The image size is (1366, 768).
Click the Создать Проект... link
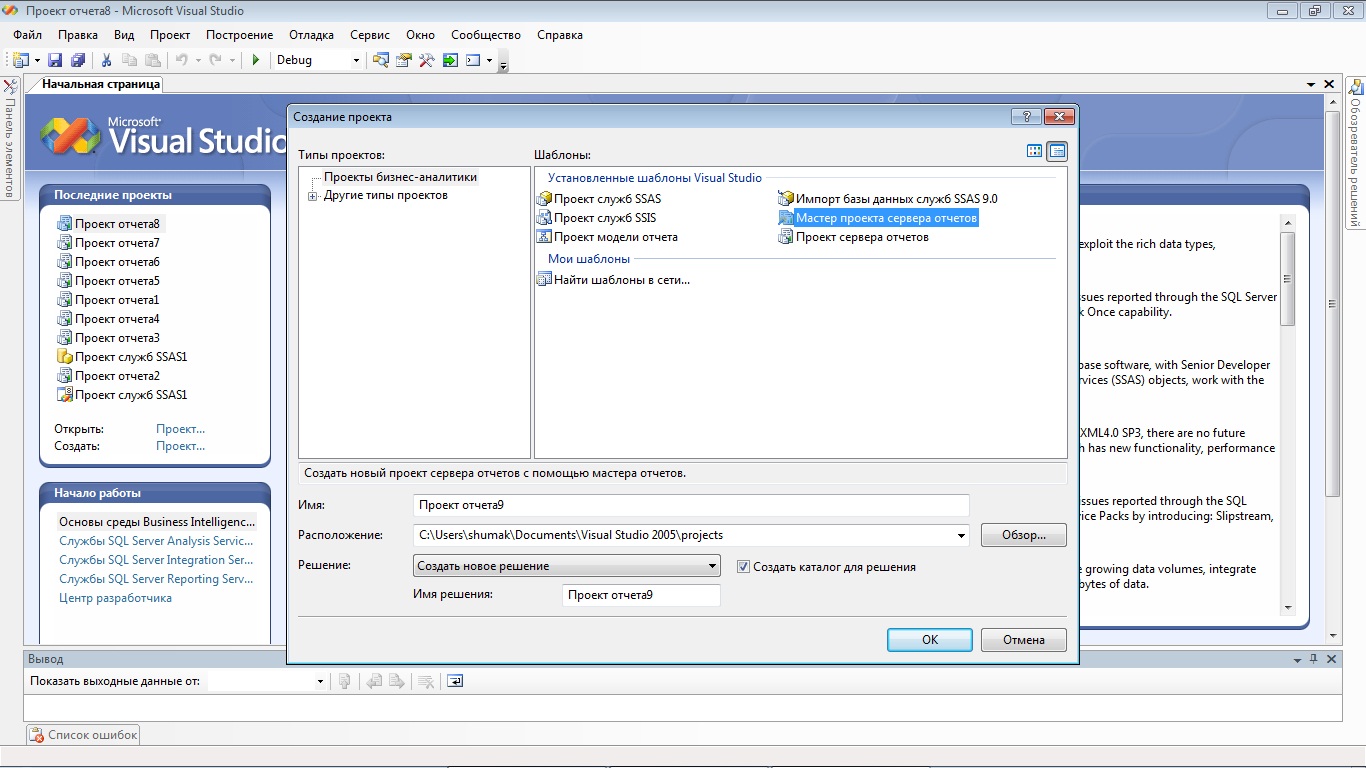180,446
